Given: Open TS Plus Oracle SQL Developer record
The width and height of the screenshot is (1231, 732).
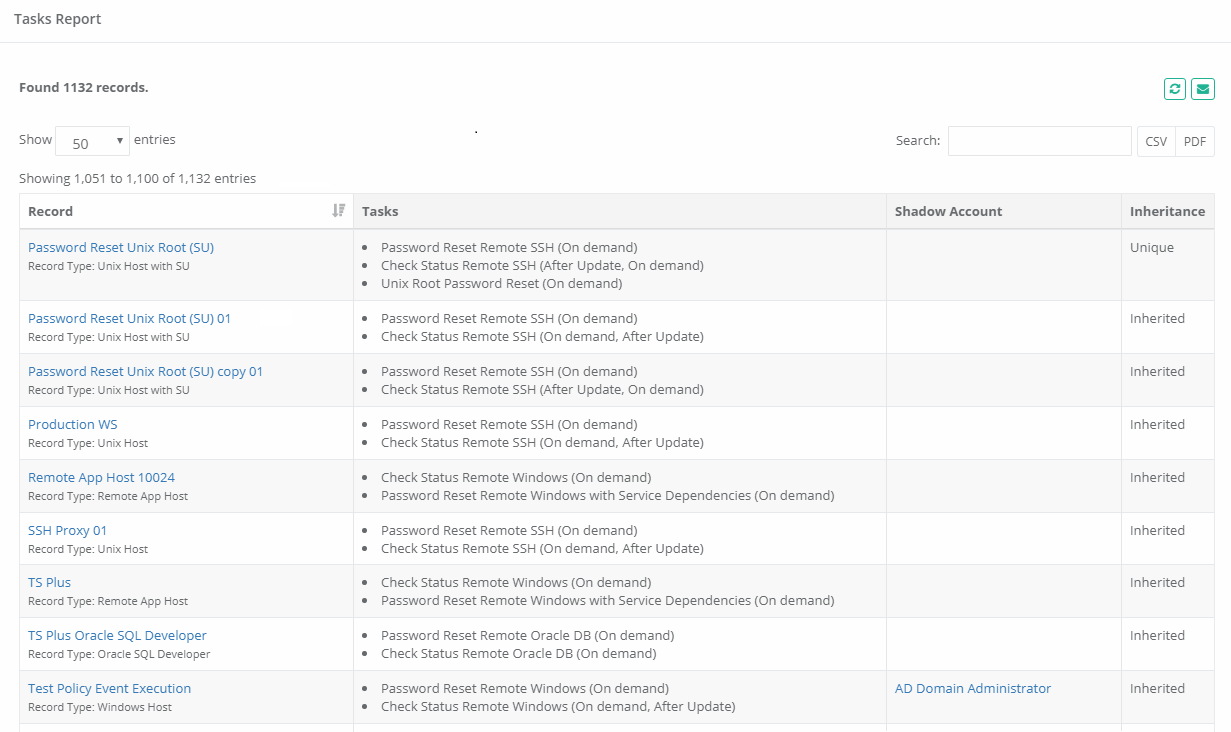Looking at the screenshot, I should pyautogui.click(x=117, y=636).
